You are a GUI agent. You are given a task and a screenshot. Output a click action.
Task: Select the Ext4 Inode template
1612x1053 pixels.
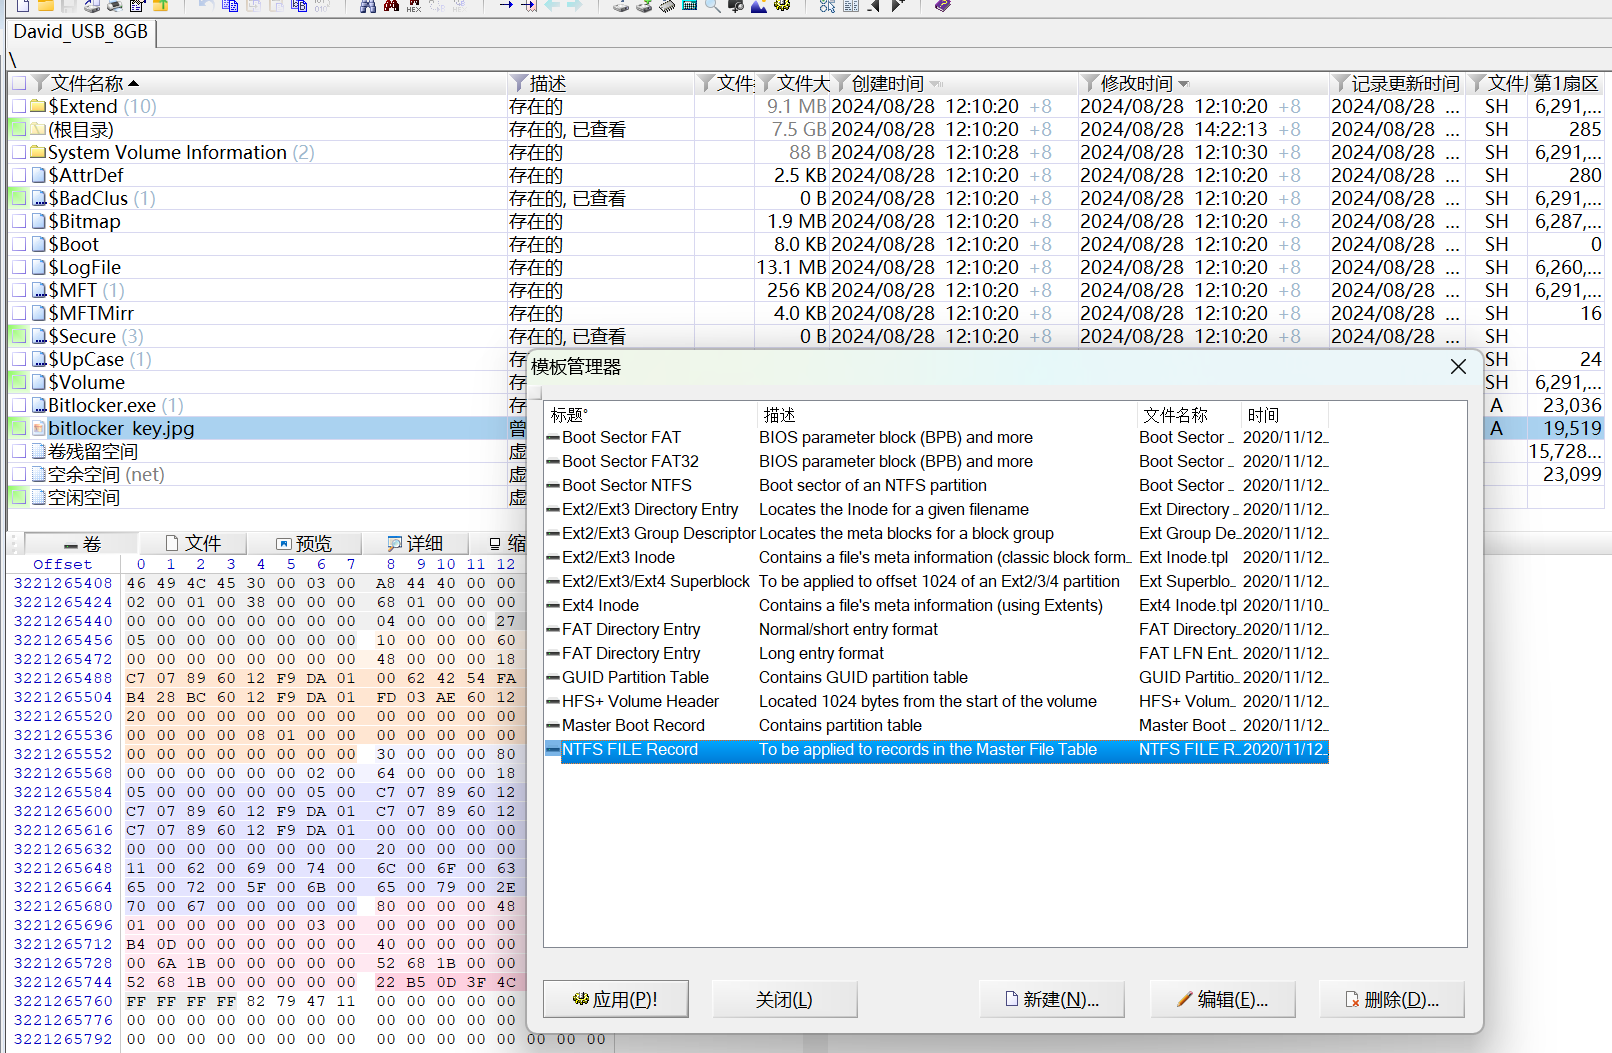(937, 605)
